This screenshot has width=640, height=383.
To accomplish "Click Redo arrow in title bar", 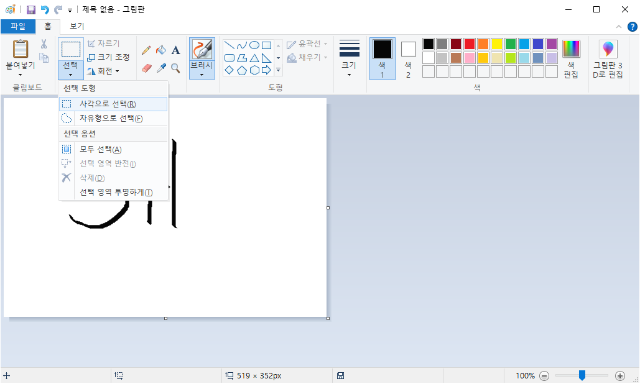I will tap(58, 9).
